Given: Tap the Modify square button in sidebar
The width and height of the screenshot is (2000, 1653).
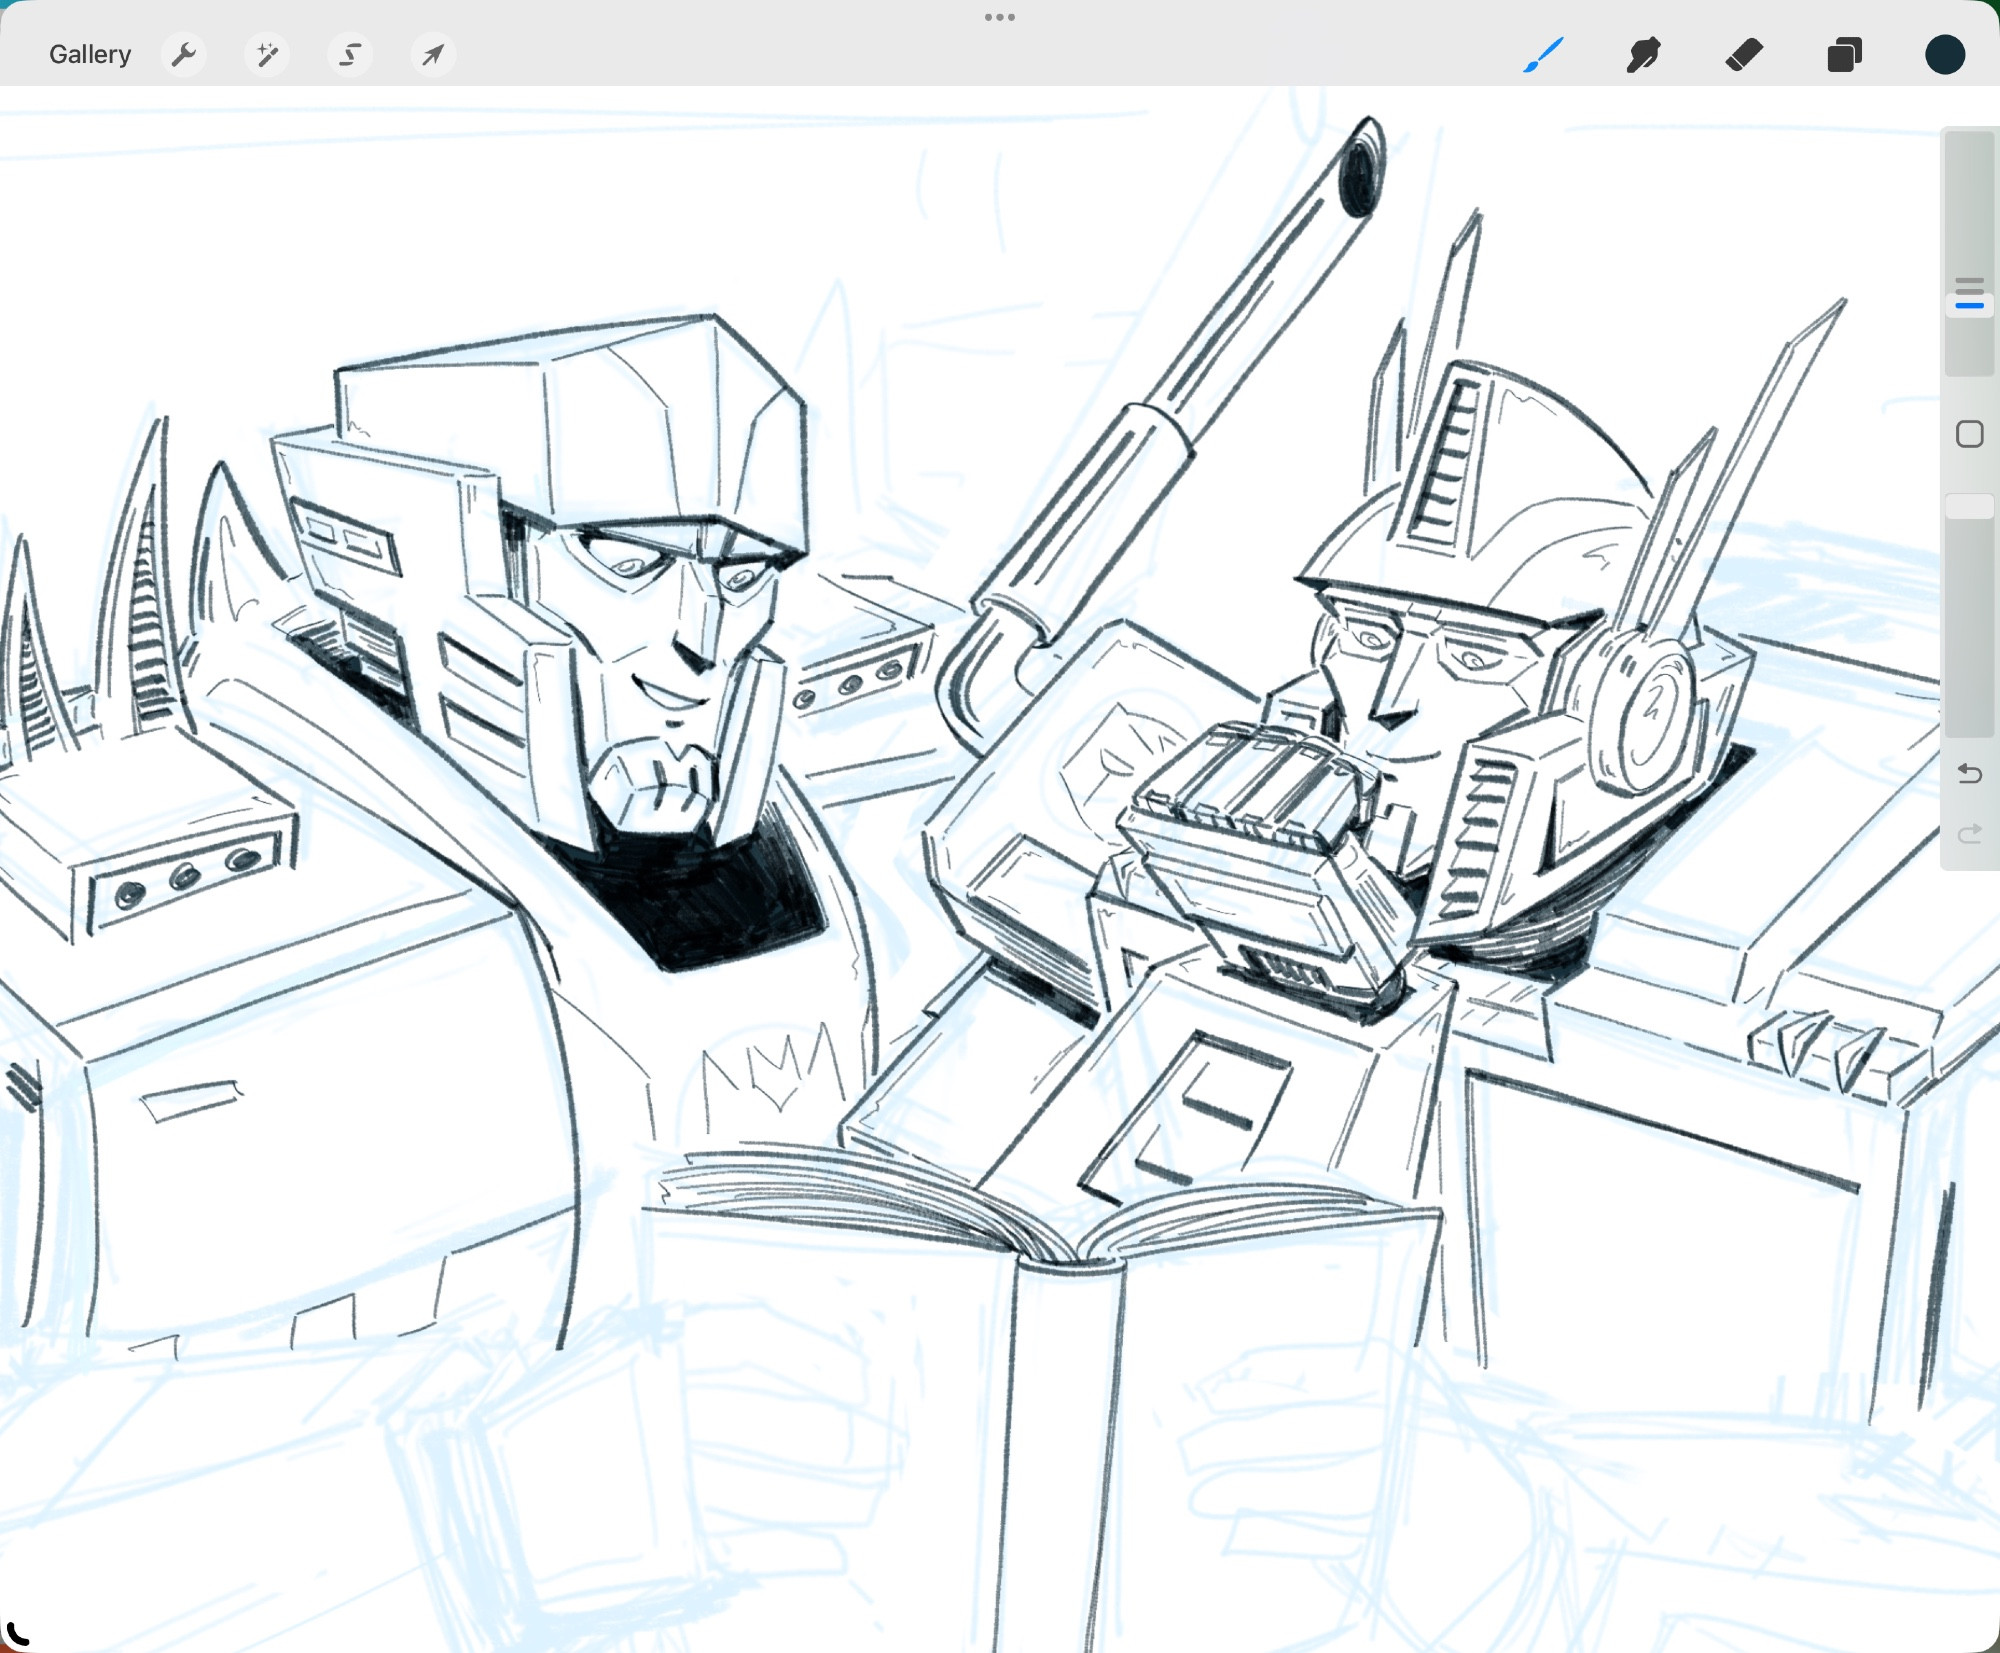Looking at the screenshot, I should (x=1969, y=434).
